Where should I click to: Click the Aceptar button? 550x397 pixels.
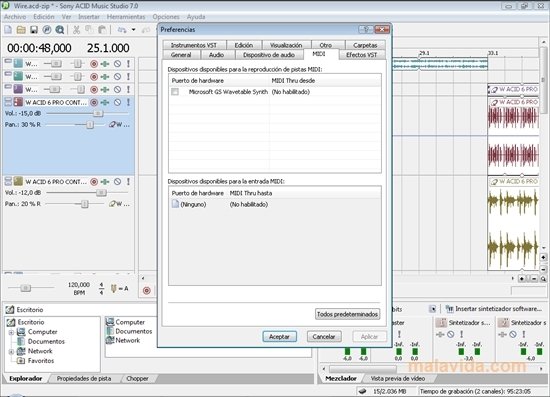tap(280, 337)
